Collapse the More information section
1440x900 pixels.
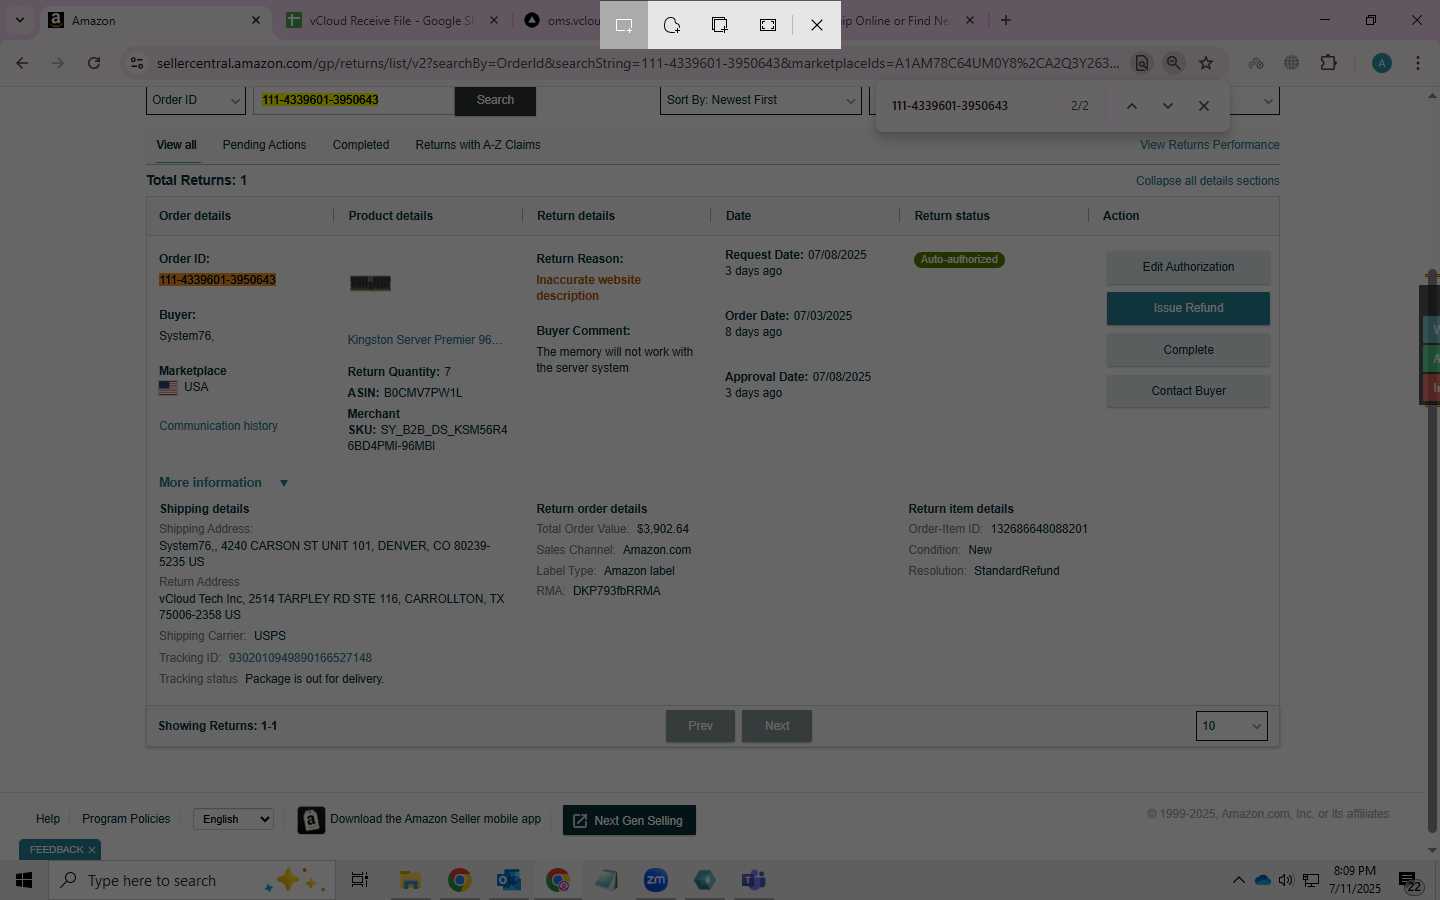(223, 483)
